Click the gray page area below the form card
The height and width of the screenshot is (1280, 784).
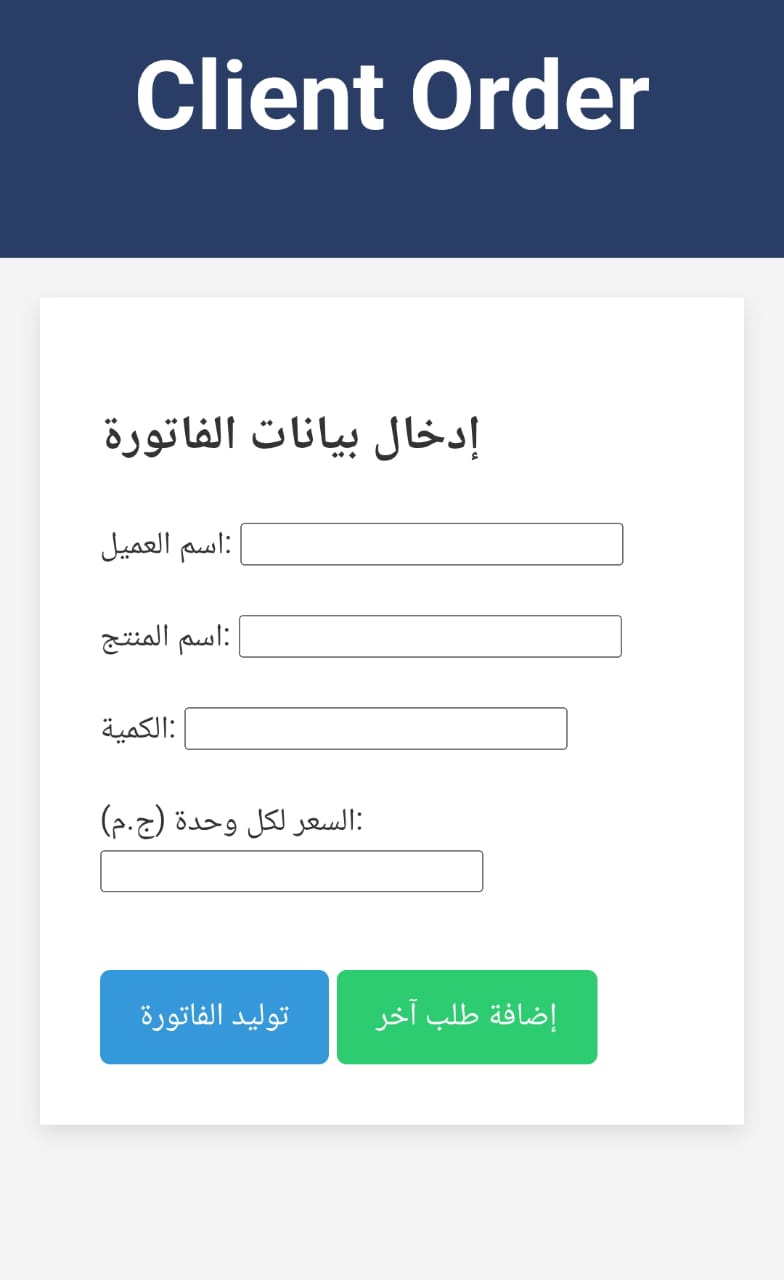392,1200
